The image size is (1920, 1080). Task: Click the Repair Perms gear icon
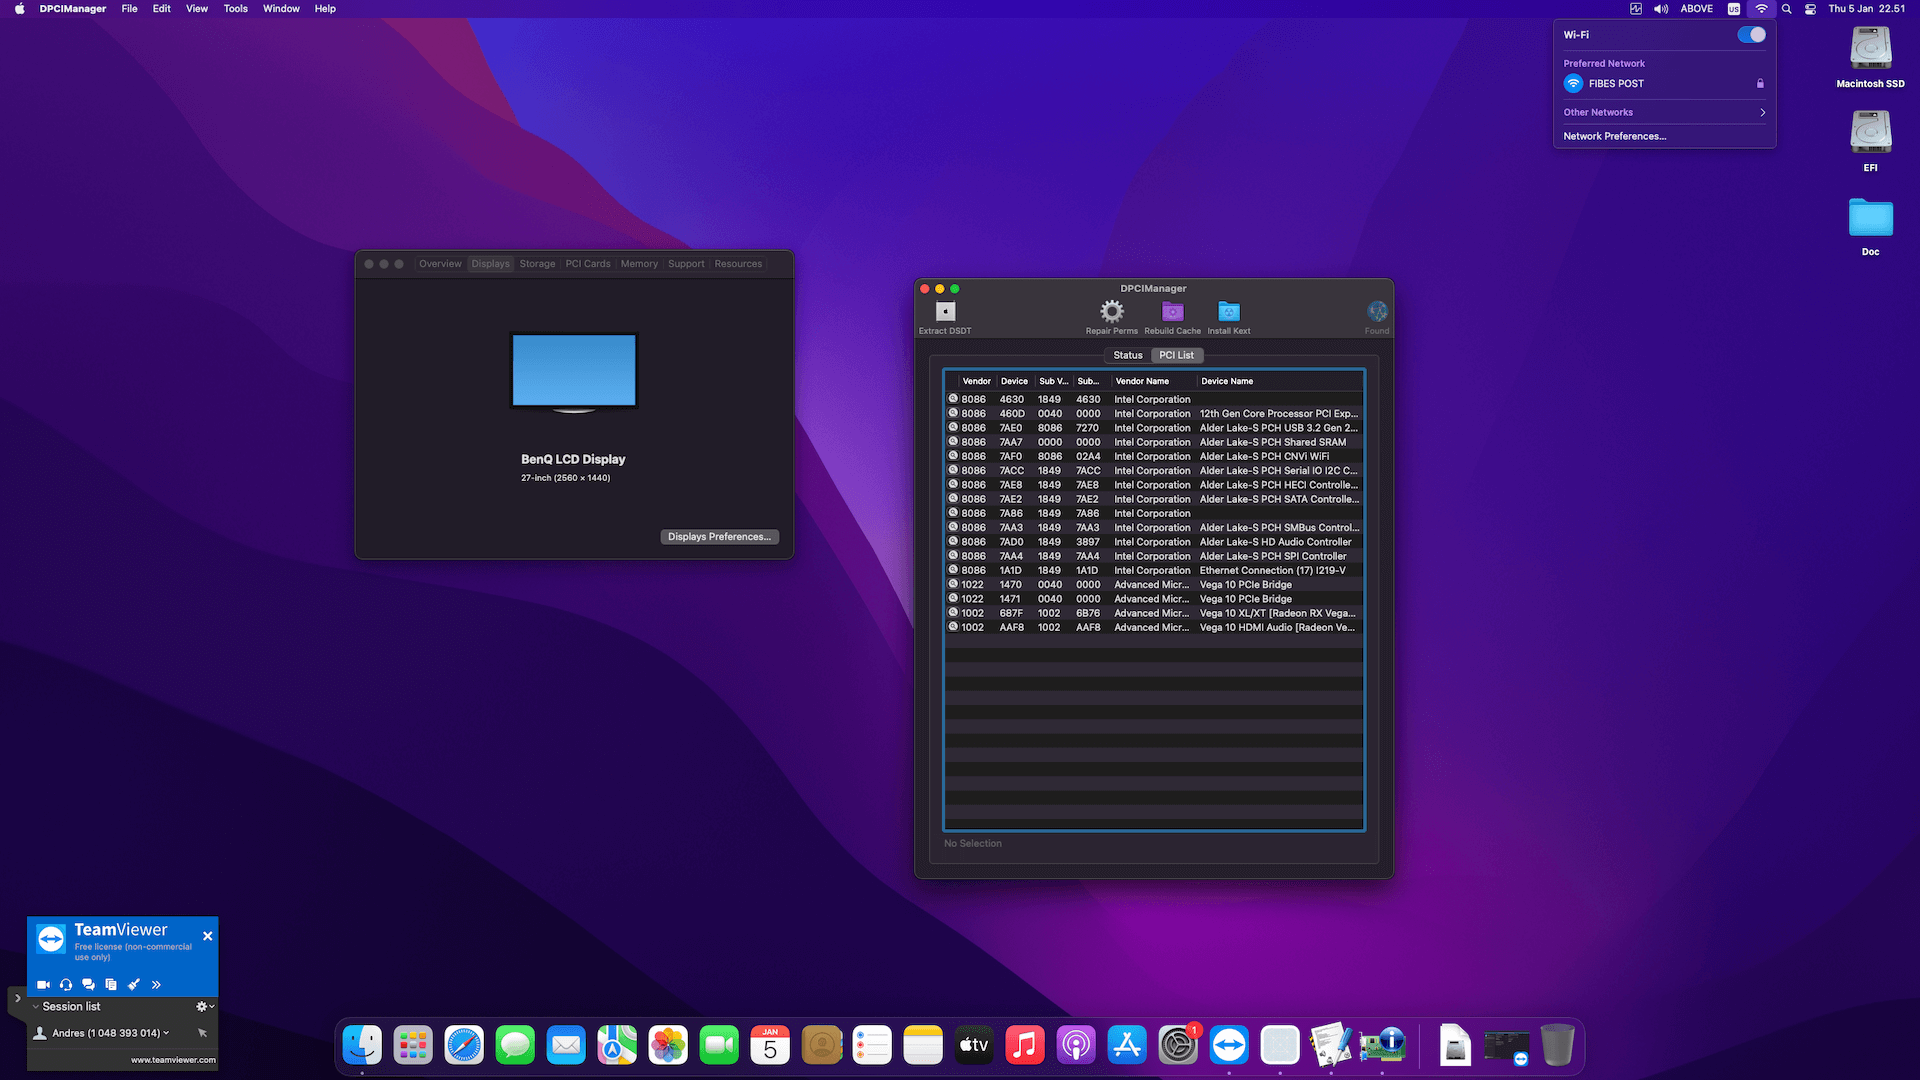pos(1111,312)
